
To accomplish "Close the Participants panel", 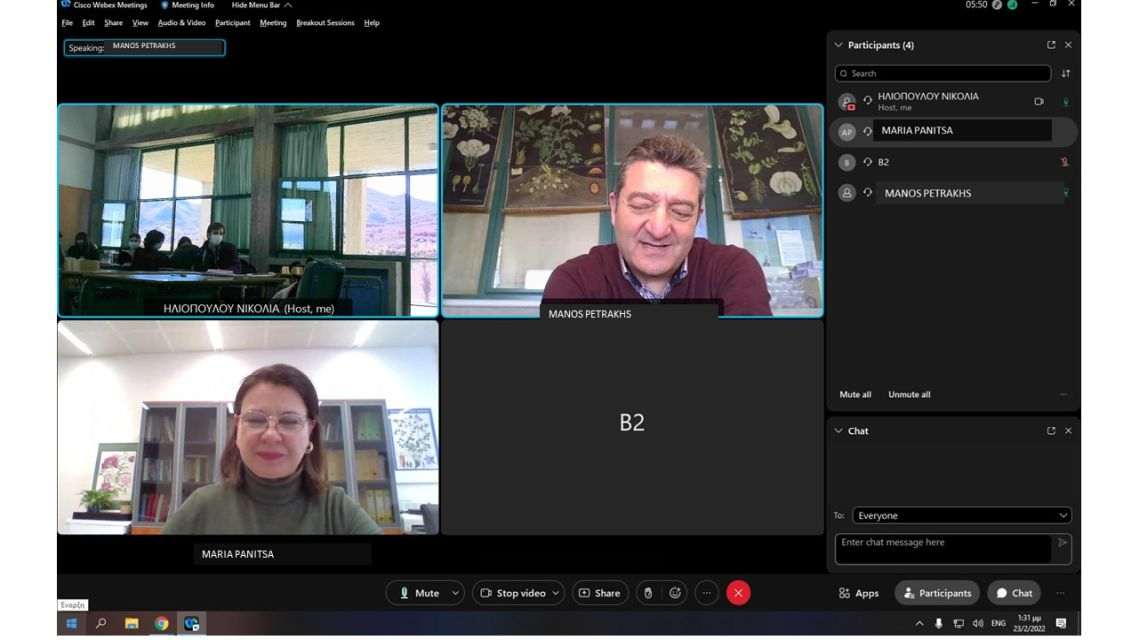I will point(1068,45).
